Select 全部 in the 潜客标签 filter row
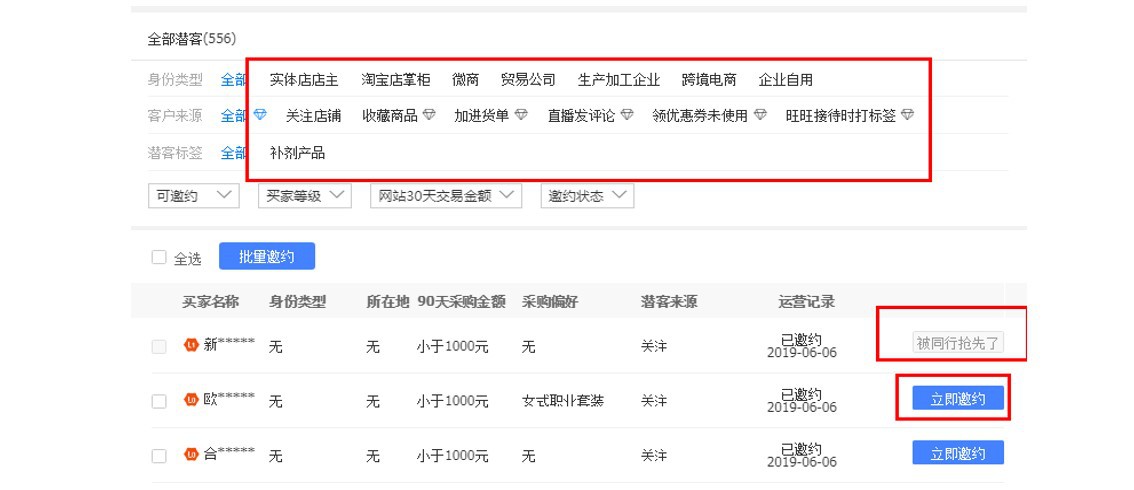Image resolution: width=1134 pixels, height=490 pixels. coord(234,153)
